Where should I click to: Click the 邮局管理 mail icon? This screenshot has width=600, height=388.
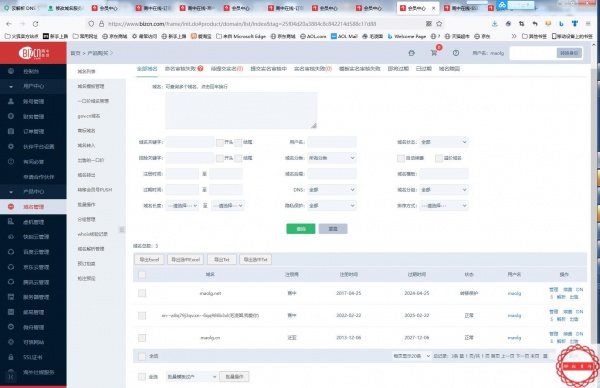11,312
